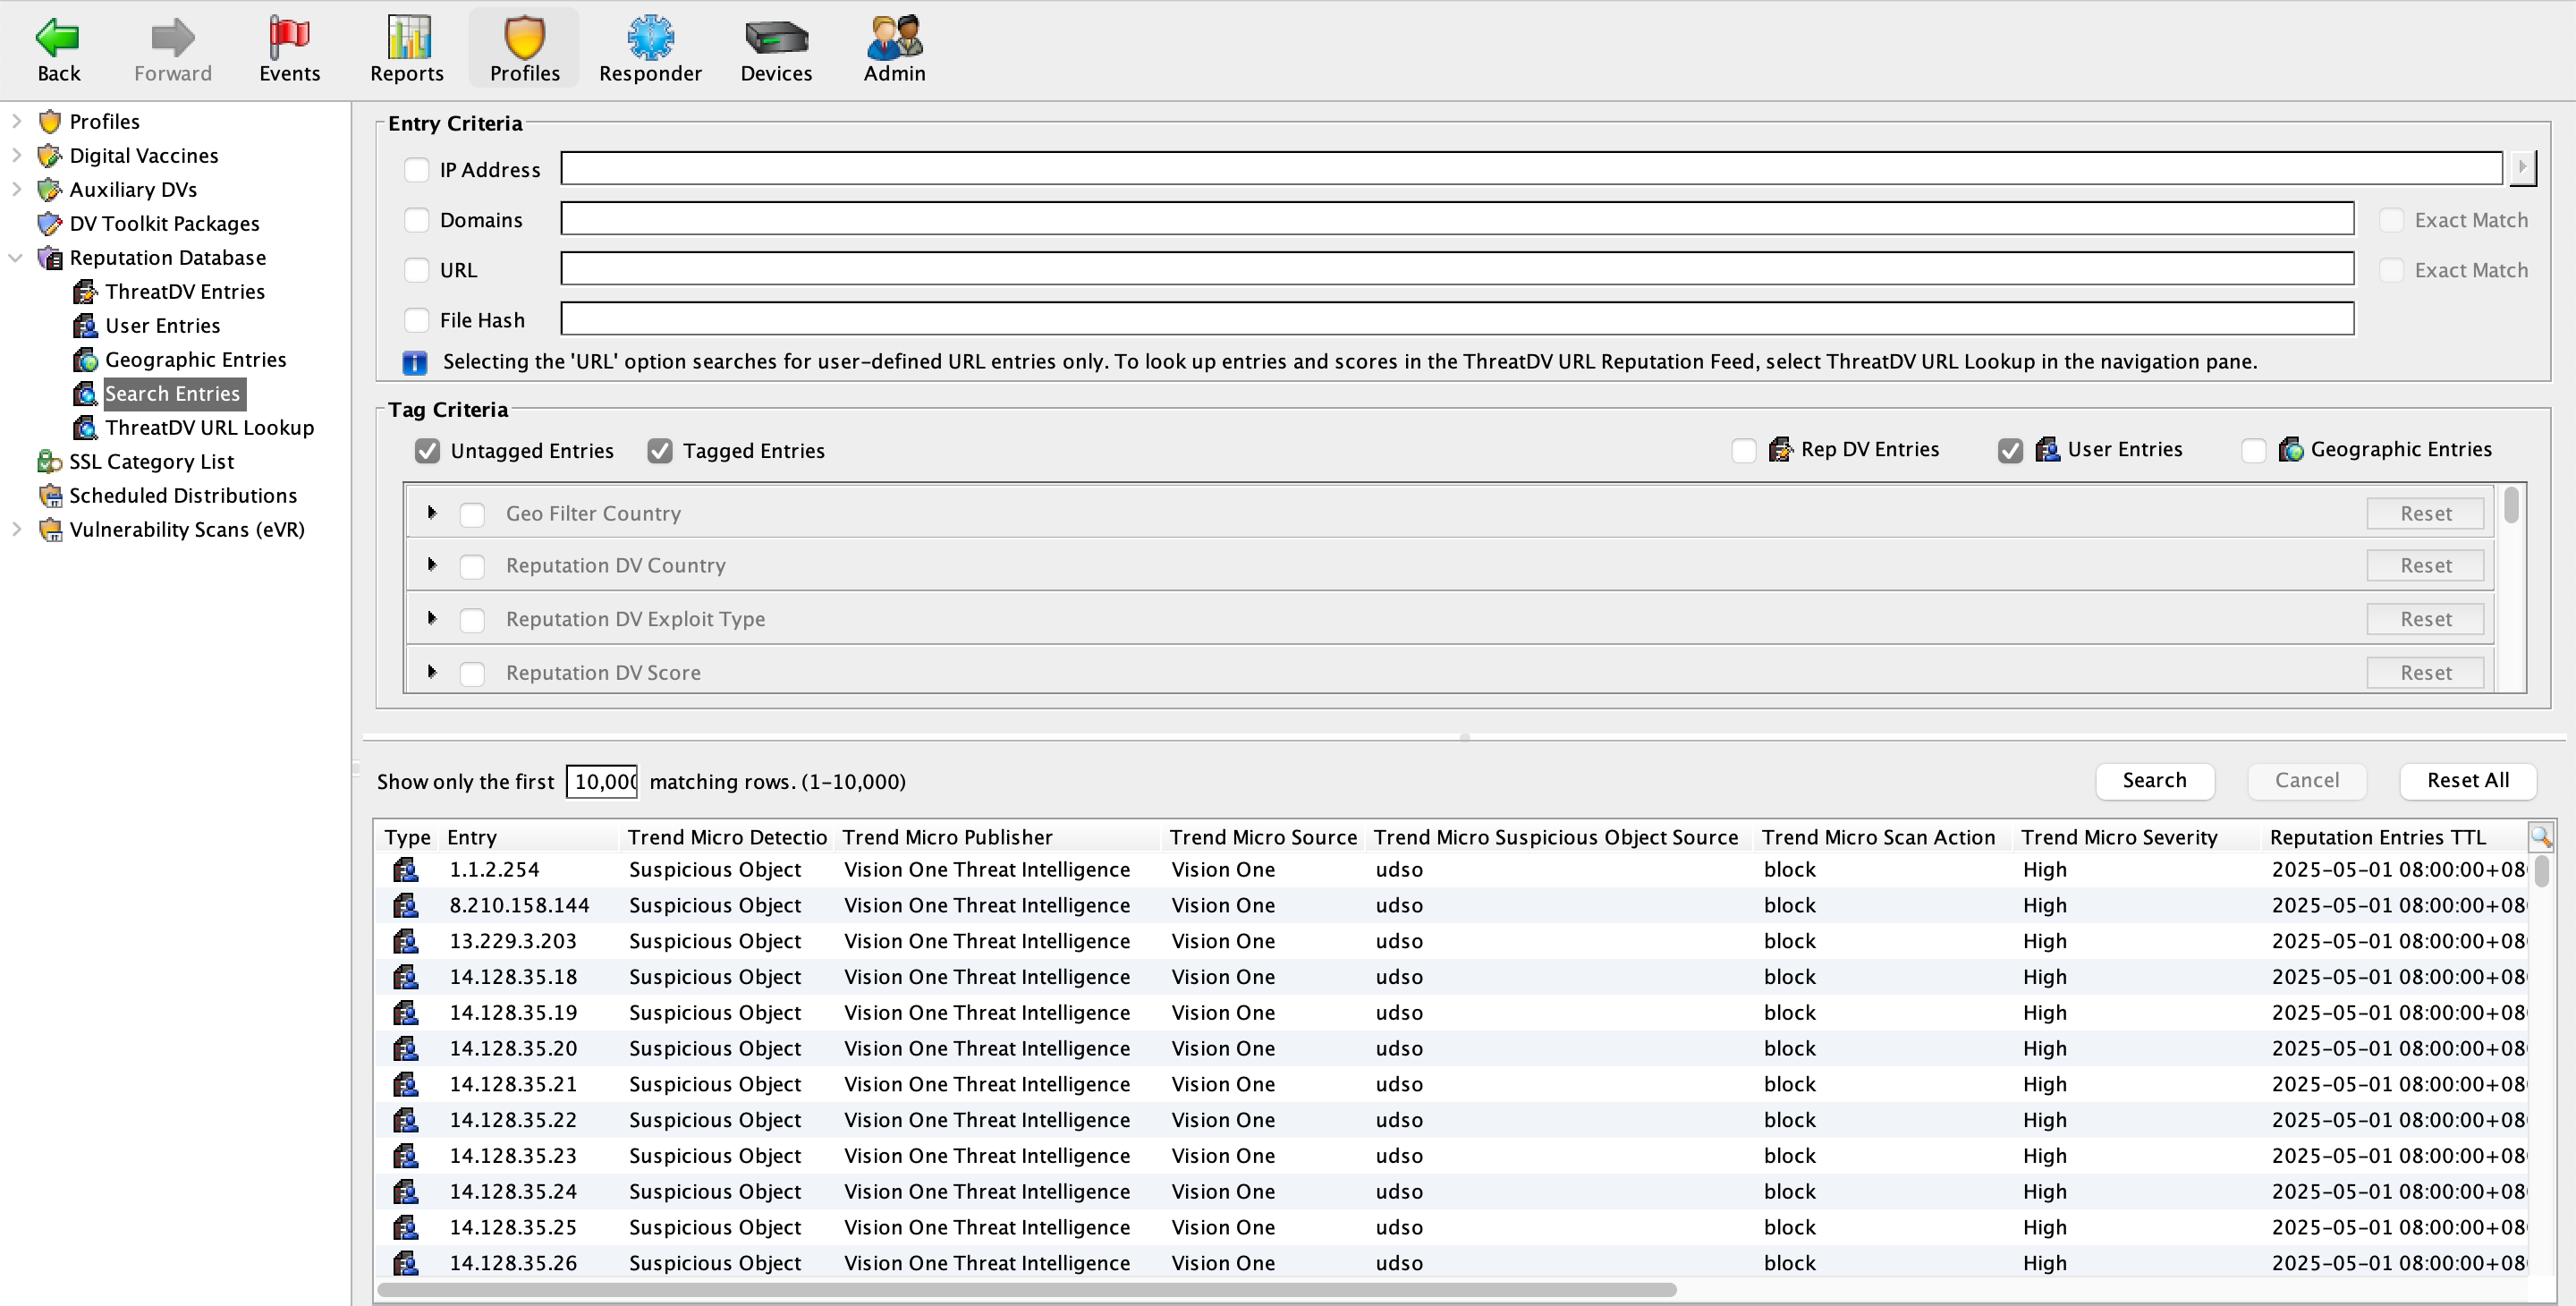Expand the Geo Filter Country criteria
The height and width of the screenshot is (1306, 2576).
click(x=432, y=513)
